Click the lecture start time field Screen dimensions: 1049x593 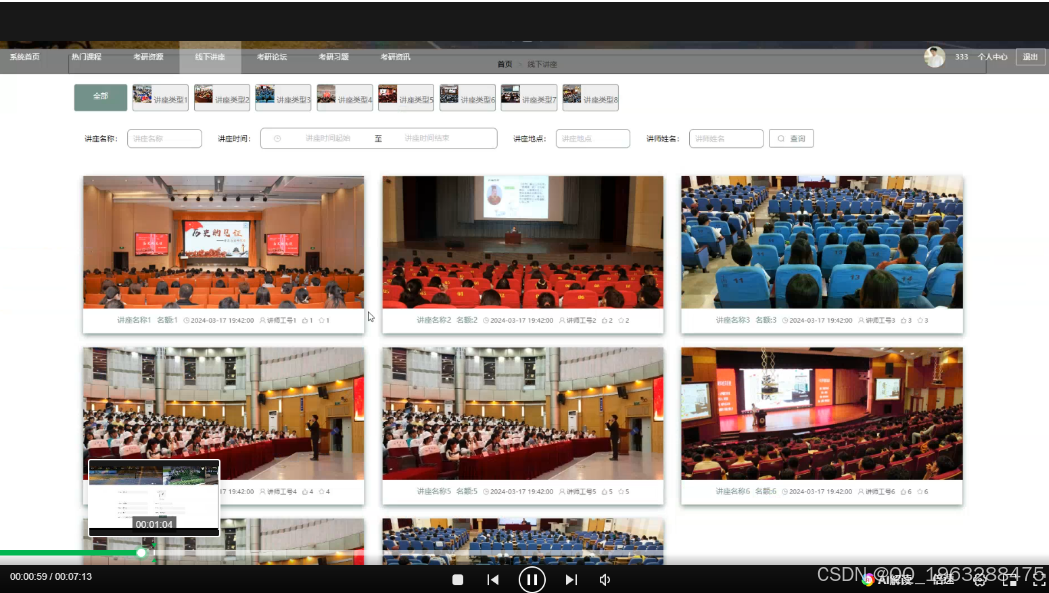pyautogui.click(x=328, y=139)
